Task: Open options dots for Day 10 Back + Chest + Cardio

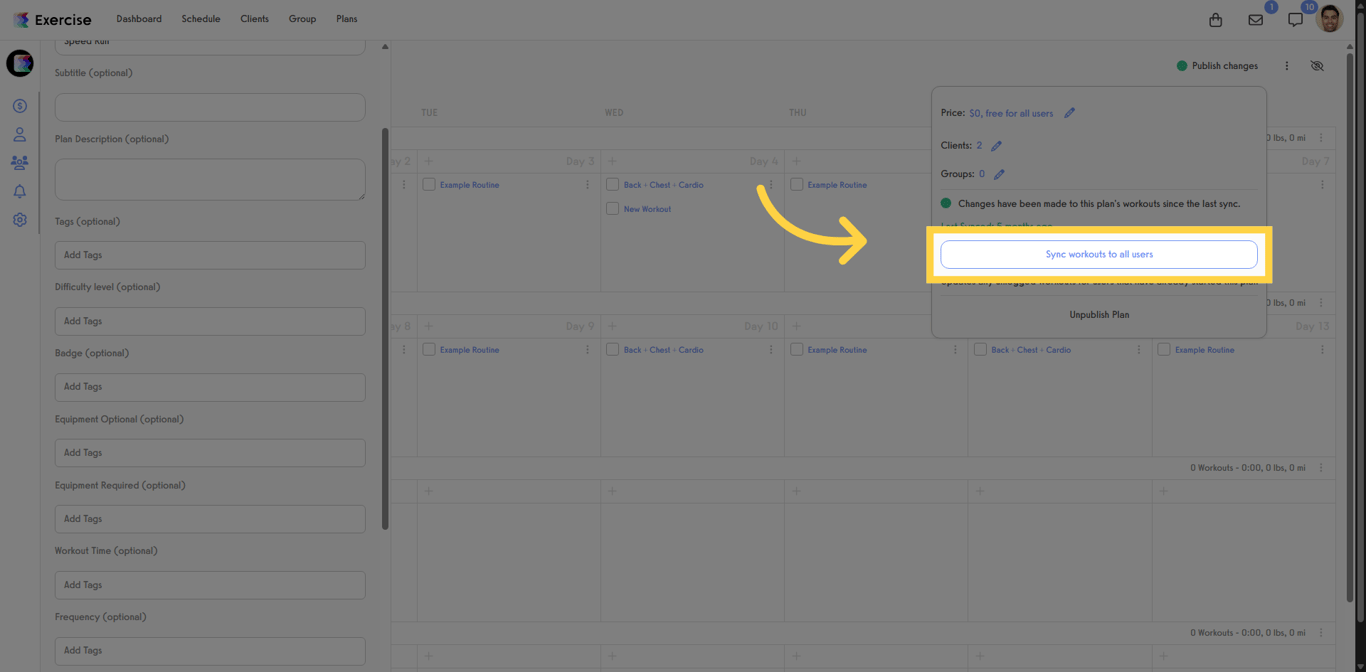Action: (x=771, y=350)
